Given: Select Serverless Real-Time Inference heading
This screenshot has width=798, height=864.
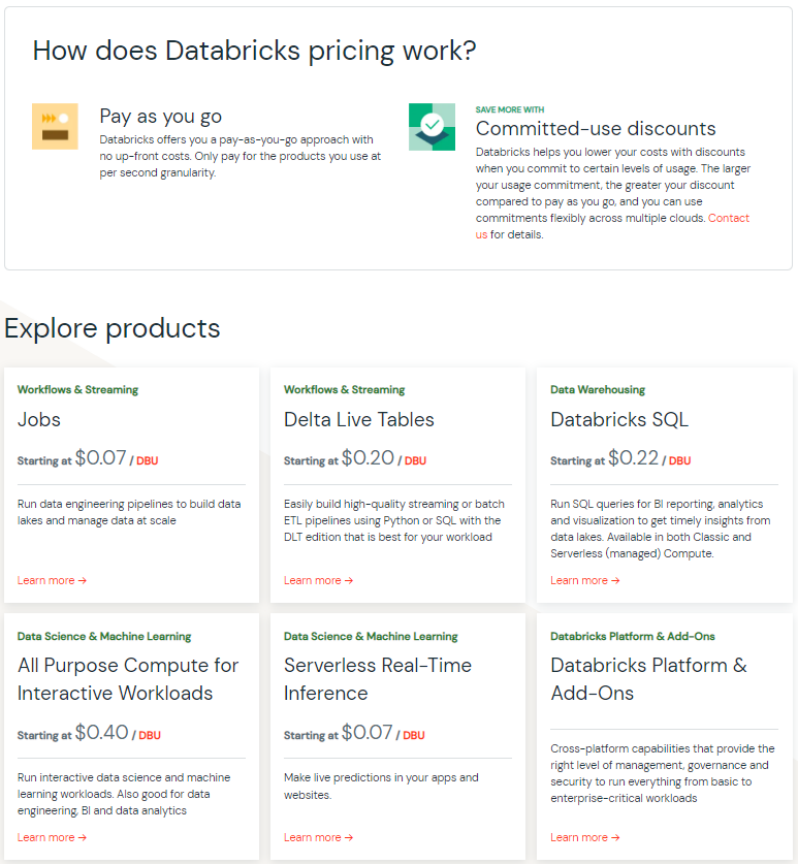Looking at the screenshot, I should point(378,679).
